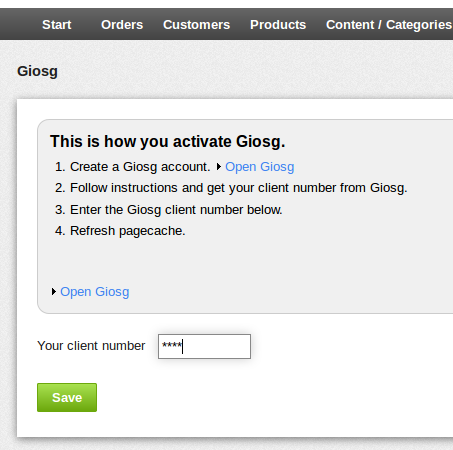
Task: Save the Giosg client number
Action: pyautogui.click(x=67, y=397)
